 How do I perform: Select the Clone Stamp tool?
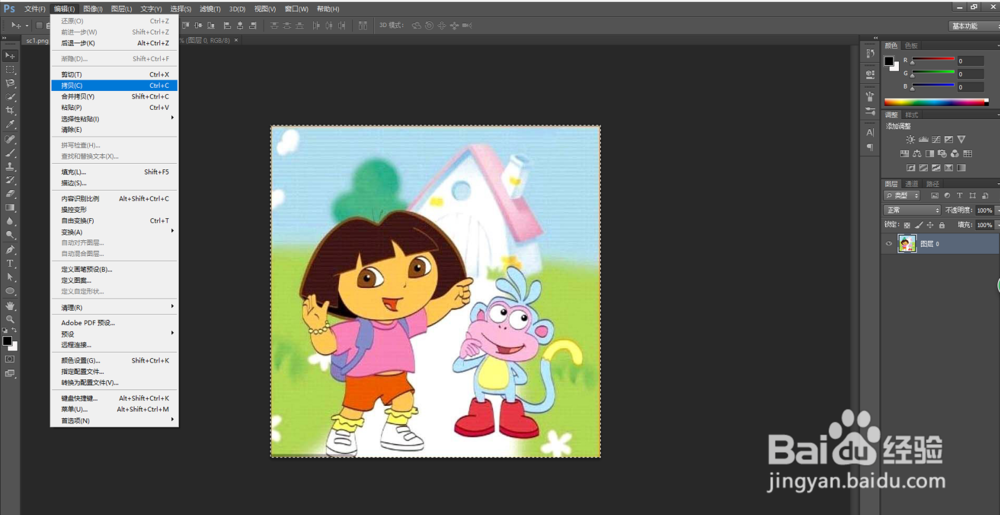coord(10,166)
